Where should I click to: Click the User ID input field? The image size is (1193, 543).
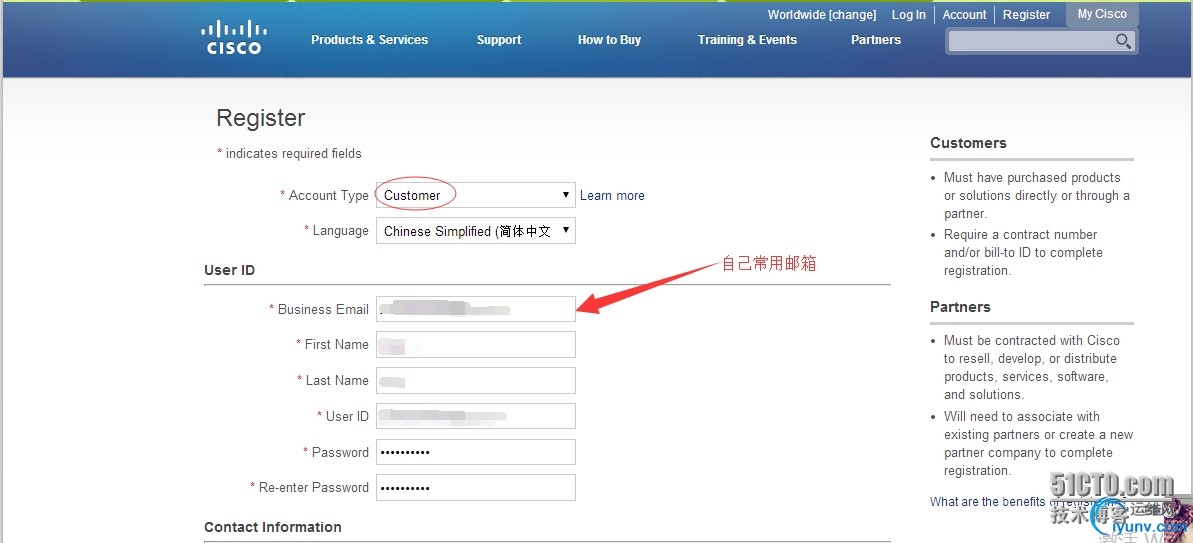coord(476,416)
